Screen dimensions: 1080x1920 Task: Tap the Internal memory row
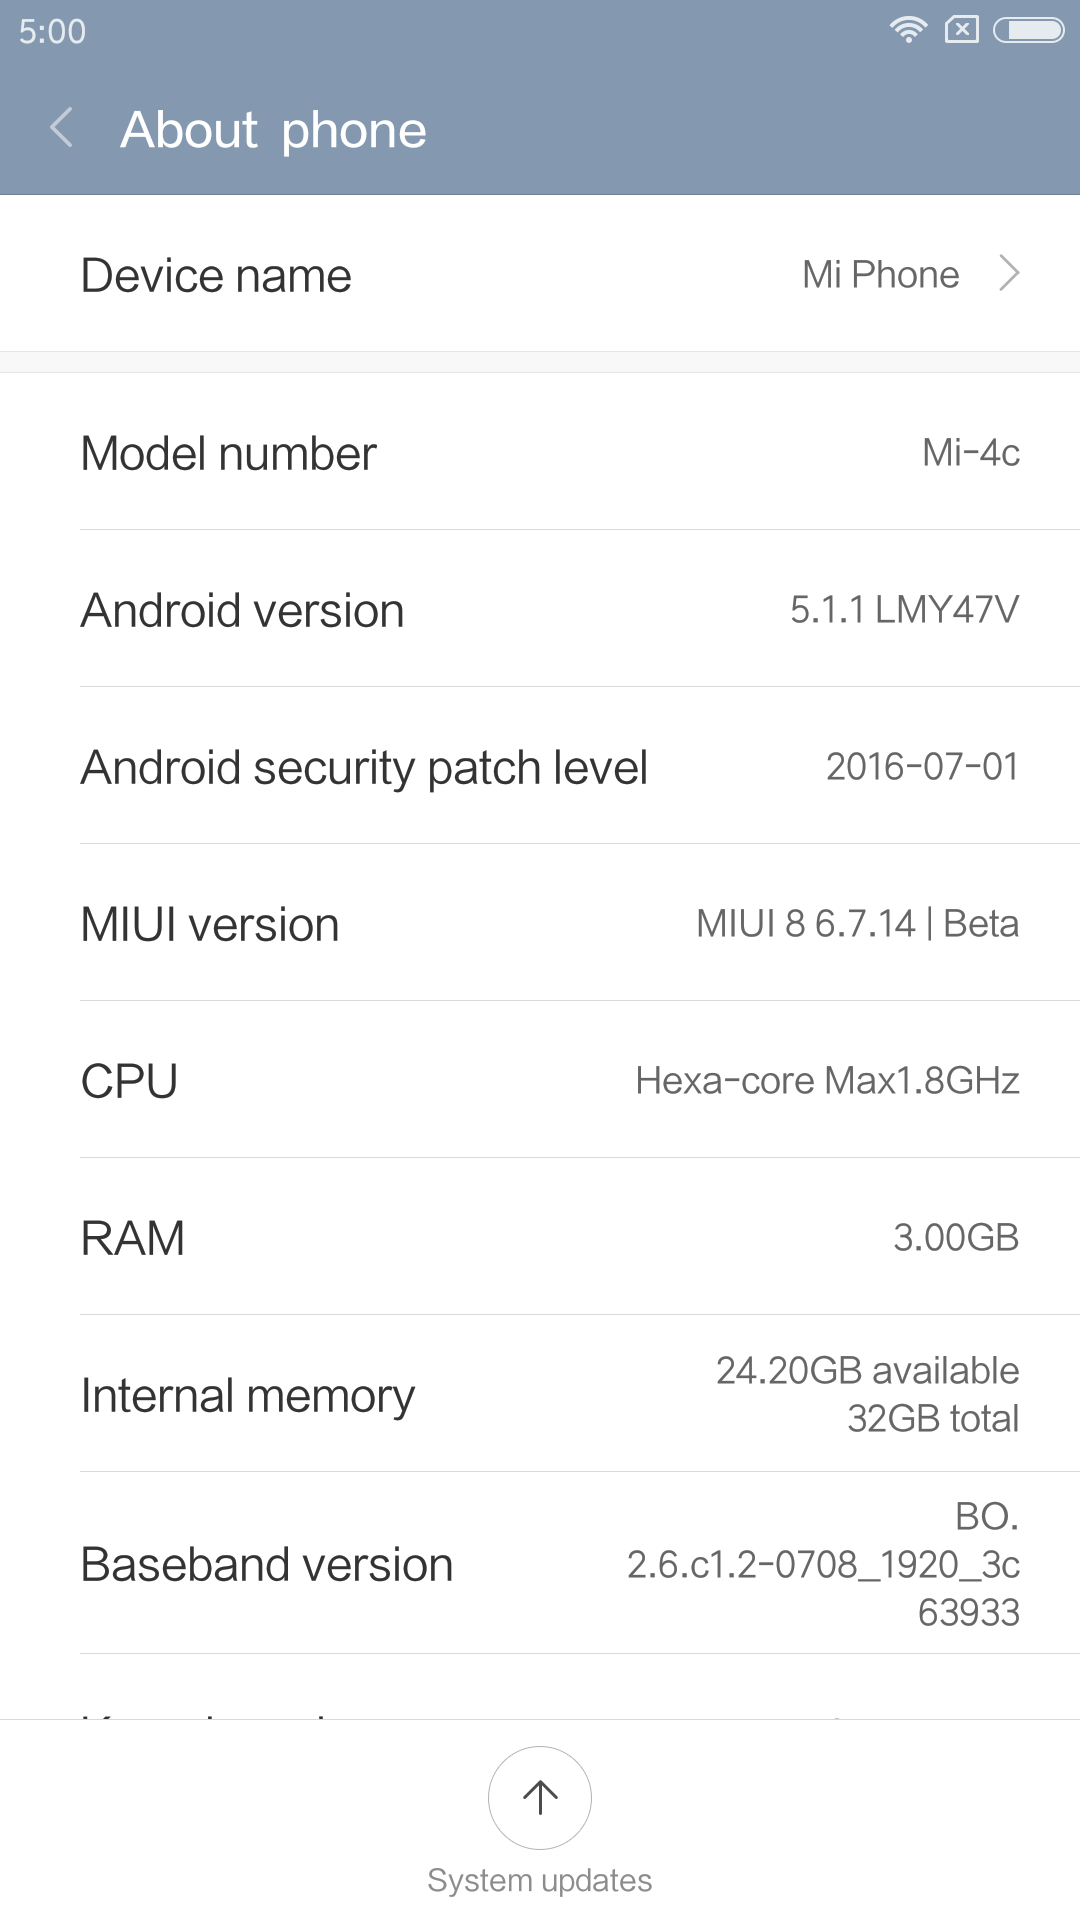click(x=540, y=1395)
